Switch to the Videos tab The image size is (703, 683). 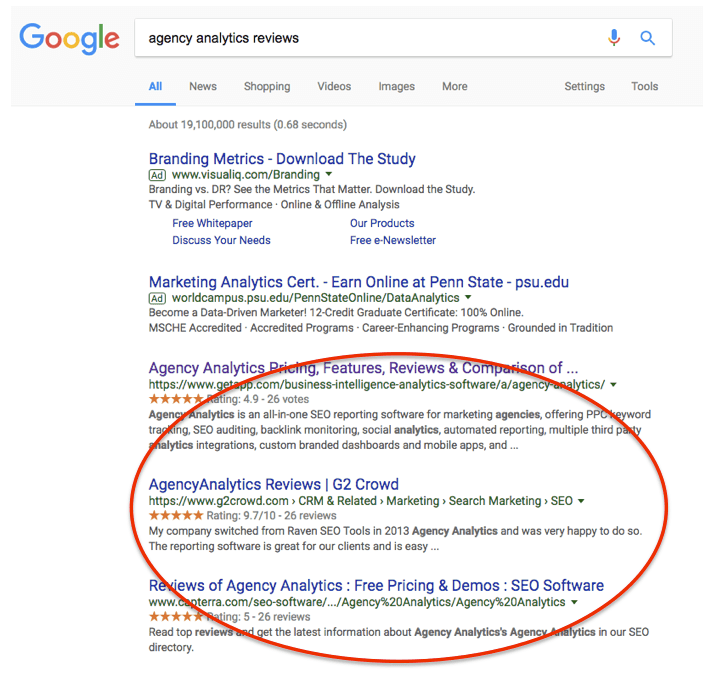334,86
